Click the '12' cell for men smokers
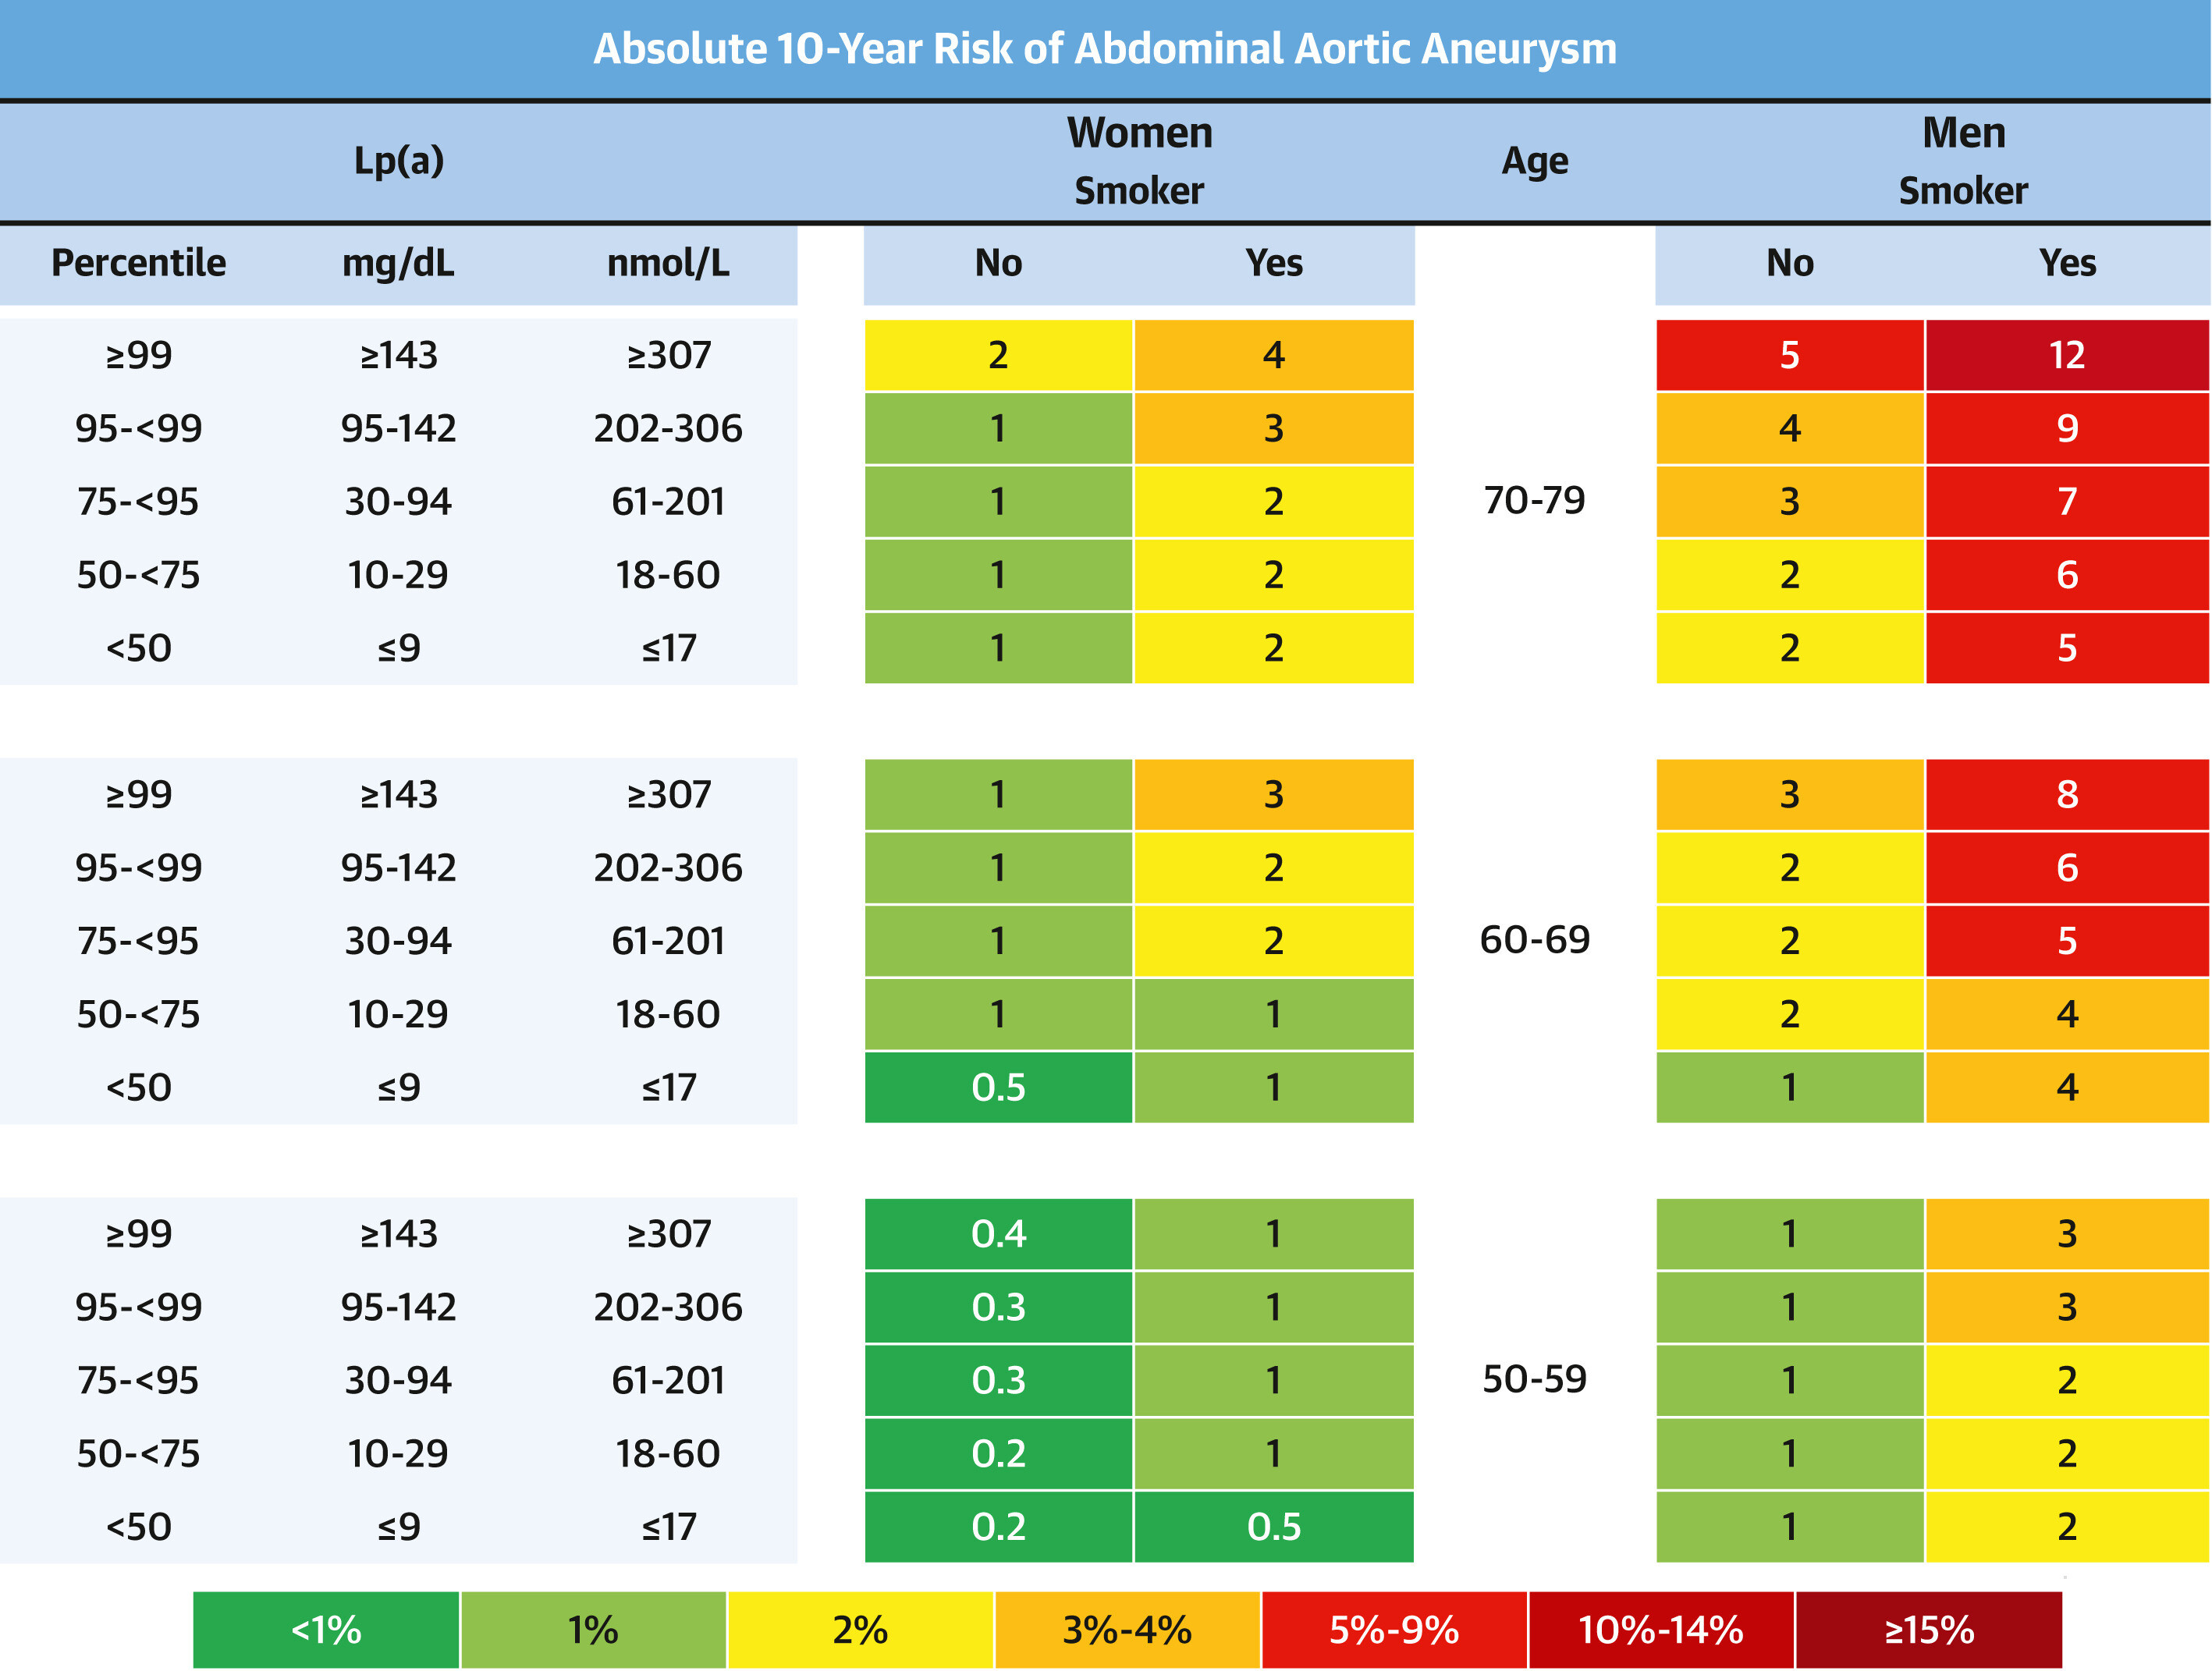The width and height of the screenshot is (2212, 1671). pyautogui.click(x=2067, y=355)
